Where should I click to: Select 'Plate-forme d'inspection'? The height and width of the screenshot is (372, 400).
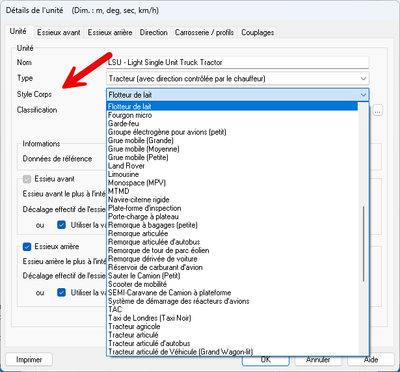pos(232,208)
